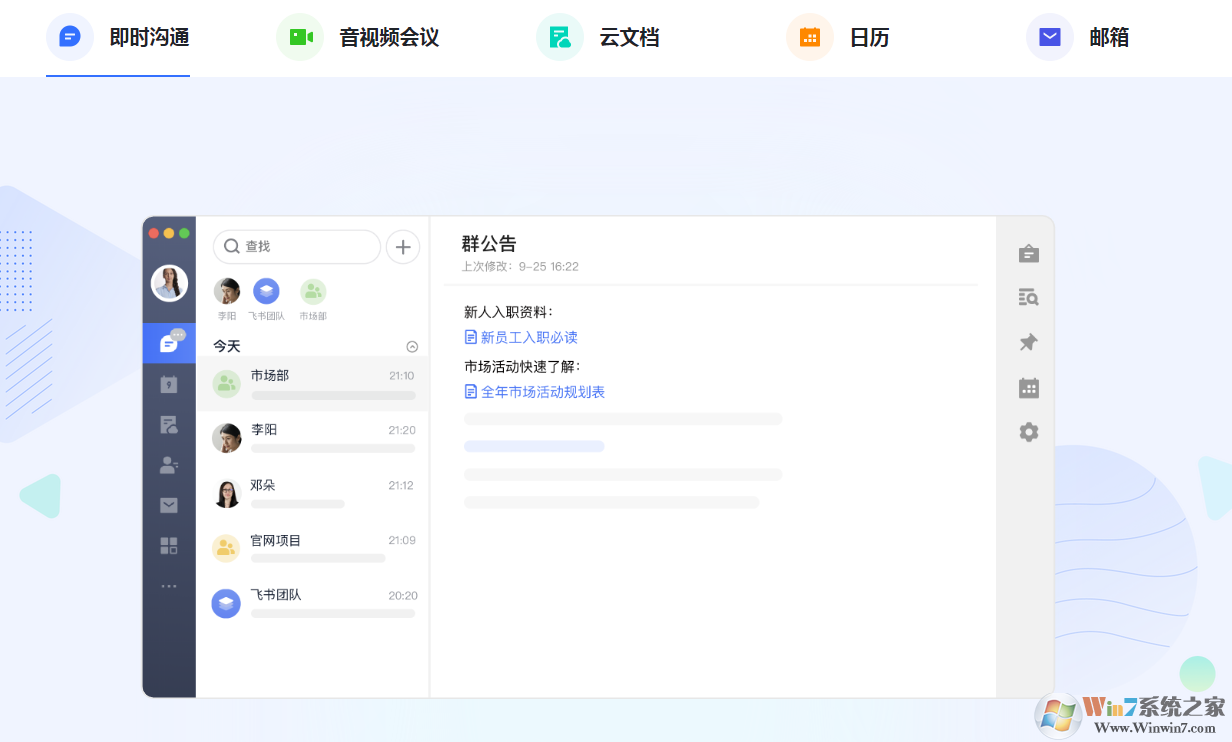
Task: Open the group announcement icon on right panel
Action: click(x=1028, y=253)
